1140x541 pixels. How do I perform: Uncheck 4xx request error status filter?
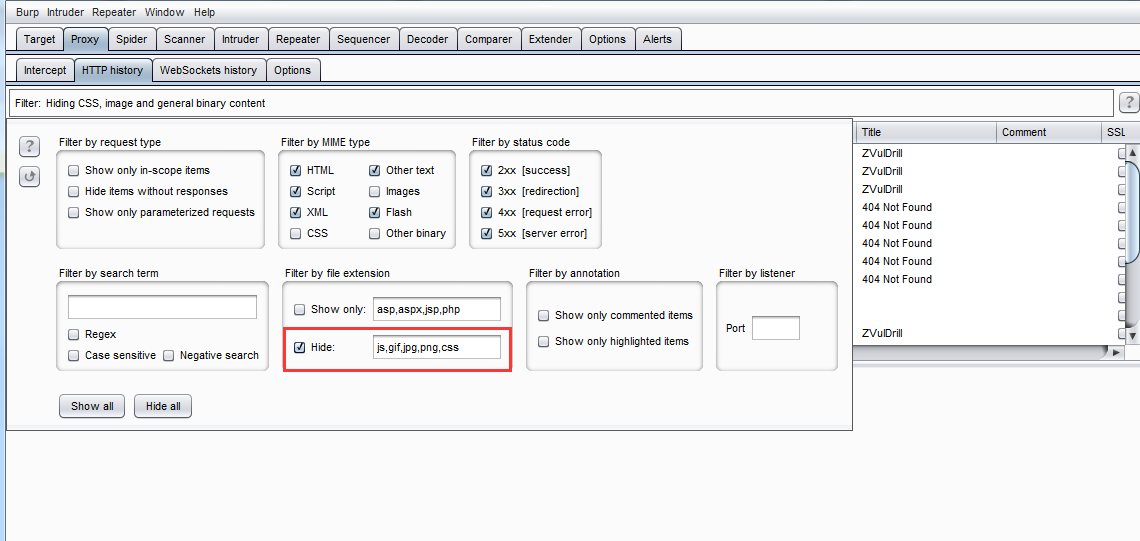[x=486, y=212]
